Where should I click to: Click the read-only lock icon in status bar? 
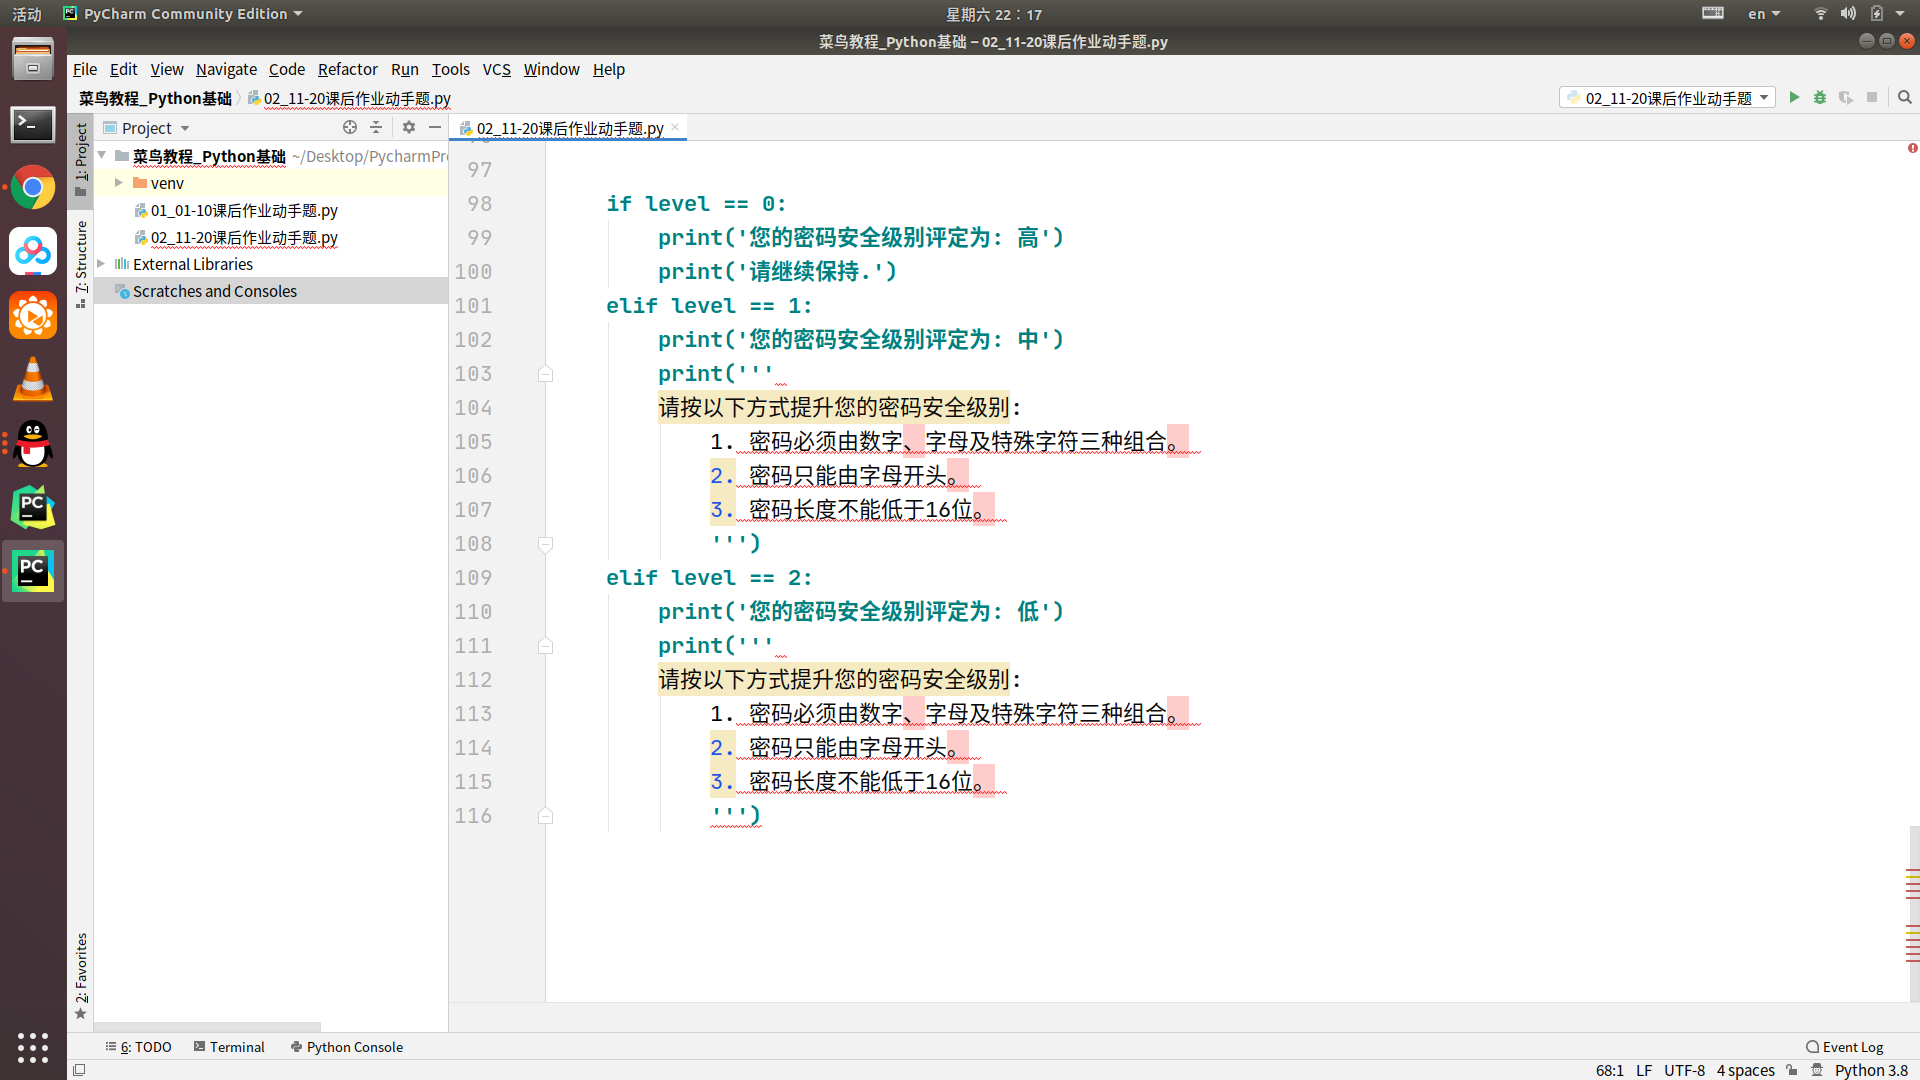pyautogui.click(x=1791, y=1070)
